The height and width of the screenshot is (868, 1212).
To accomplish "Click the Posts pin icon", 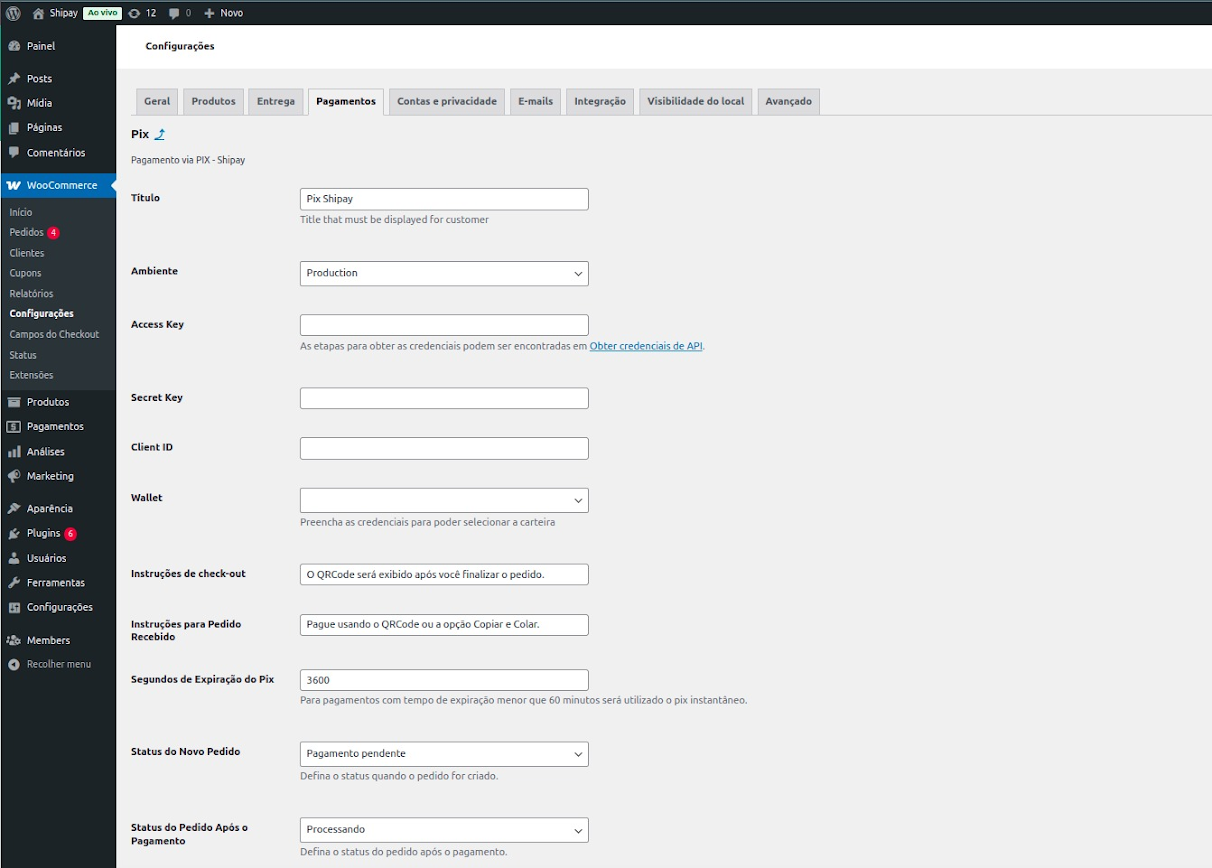I will [14, 79].
